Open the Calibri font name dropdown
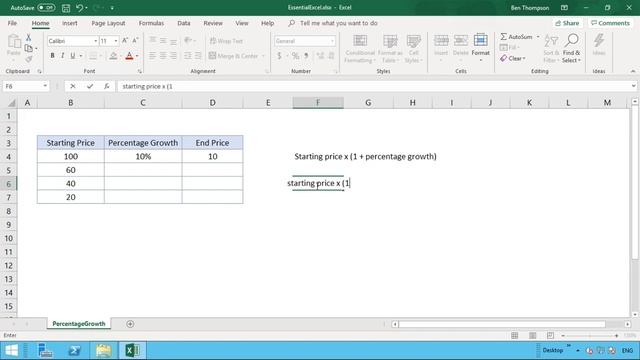 95,41
